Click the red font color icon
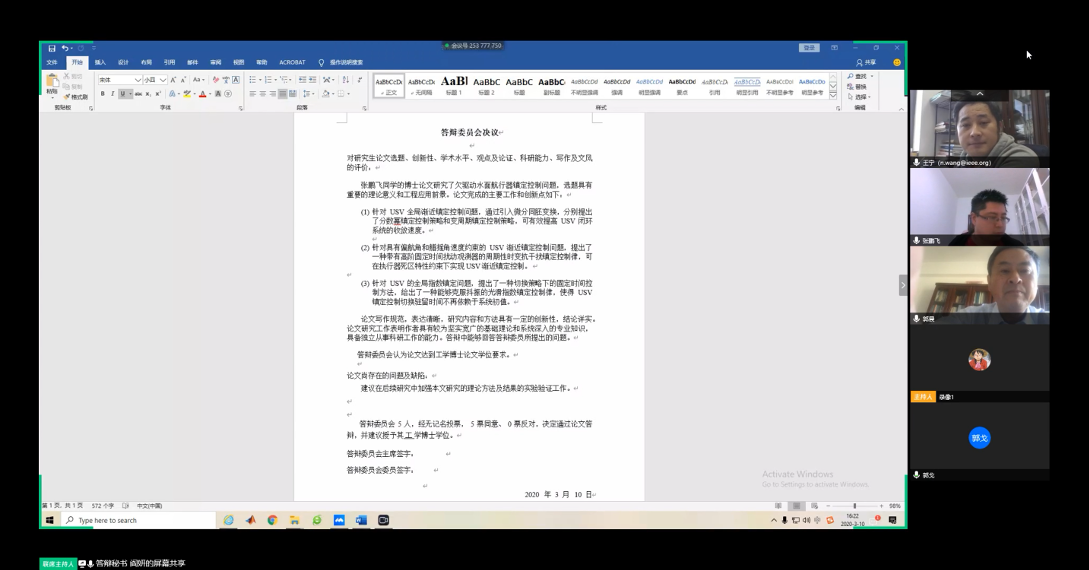Screen dimensions: 1089x570 pos(202,94)
